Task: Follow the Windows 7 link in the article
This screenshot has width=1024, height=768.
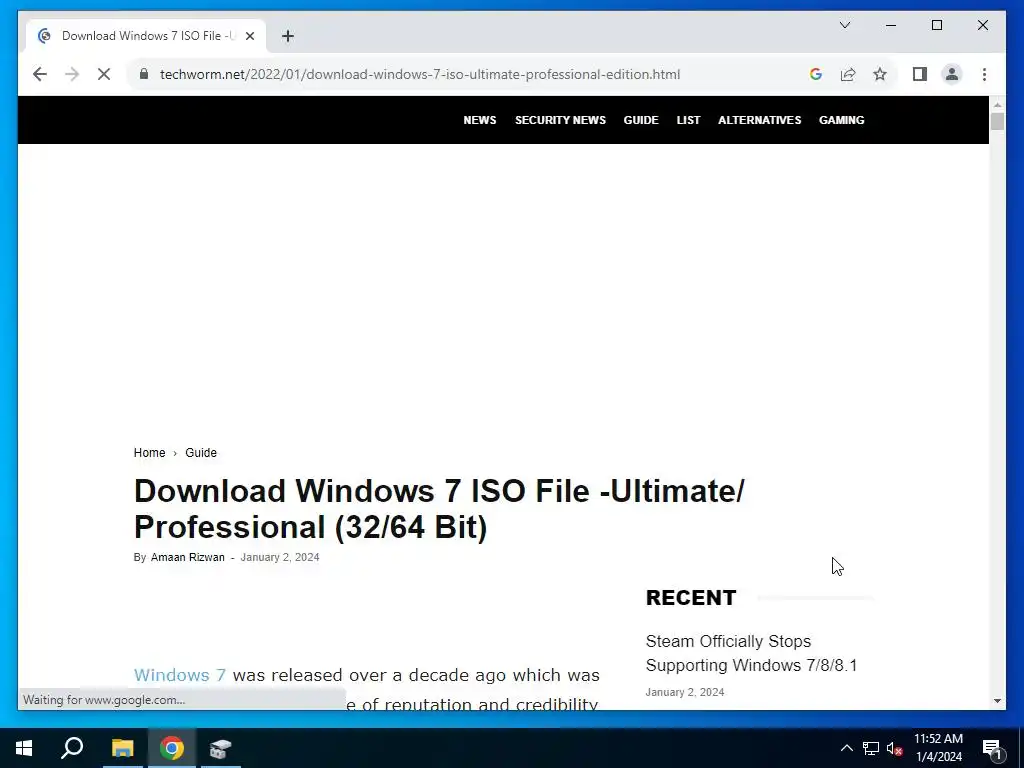Action: click(x=180, y=675)
